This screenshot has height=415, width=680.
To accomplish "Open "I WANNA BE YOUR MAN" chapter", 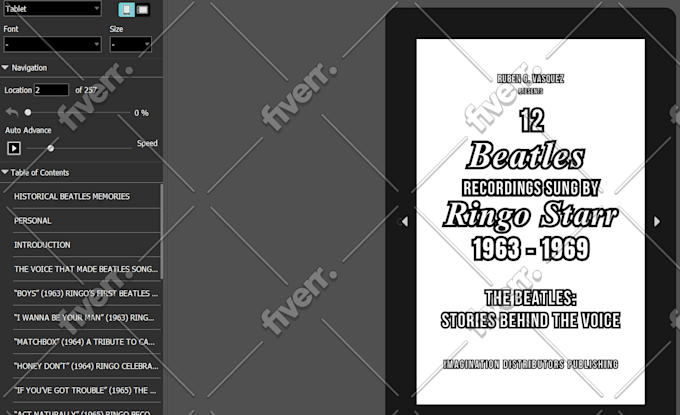I will (84, 318).
